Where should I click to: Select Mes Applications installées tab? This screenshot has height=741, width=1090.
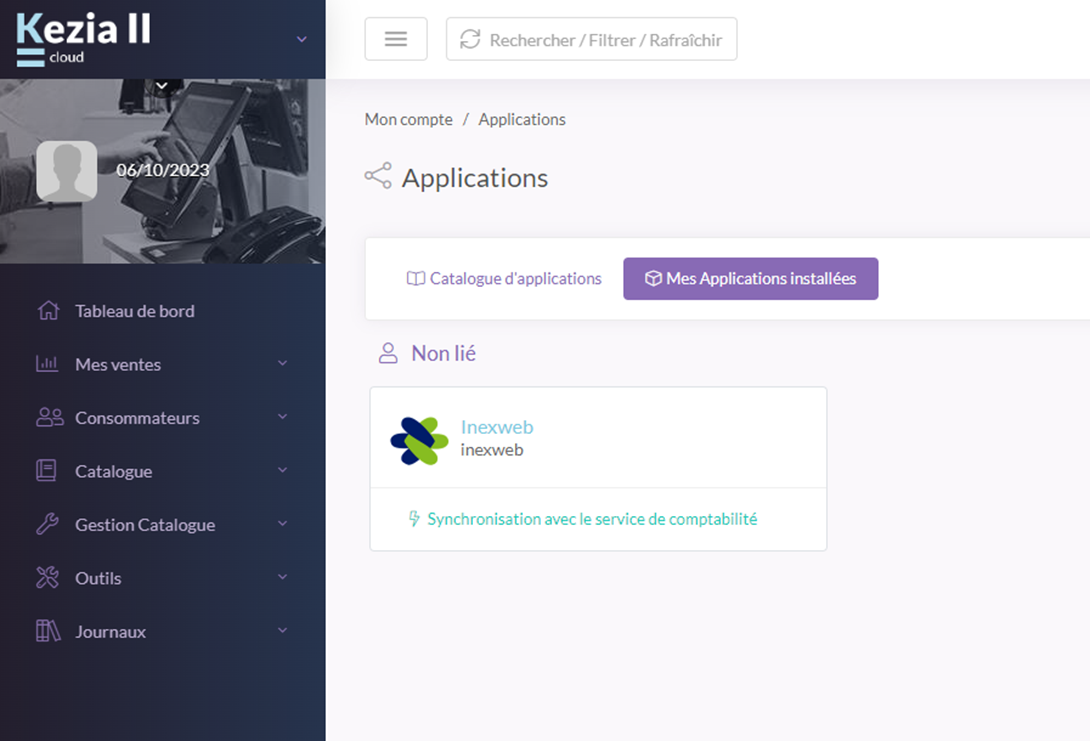coord(750,279)
